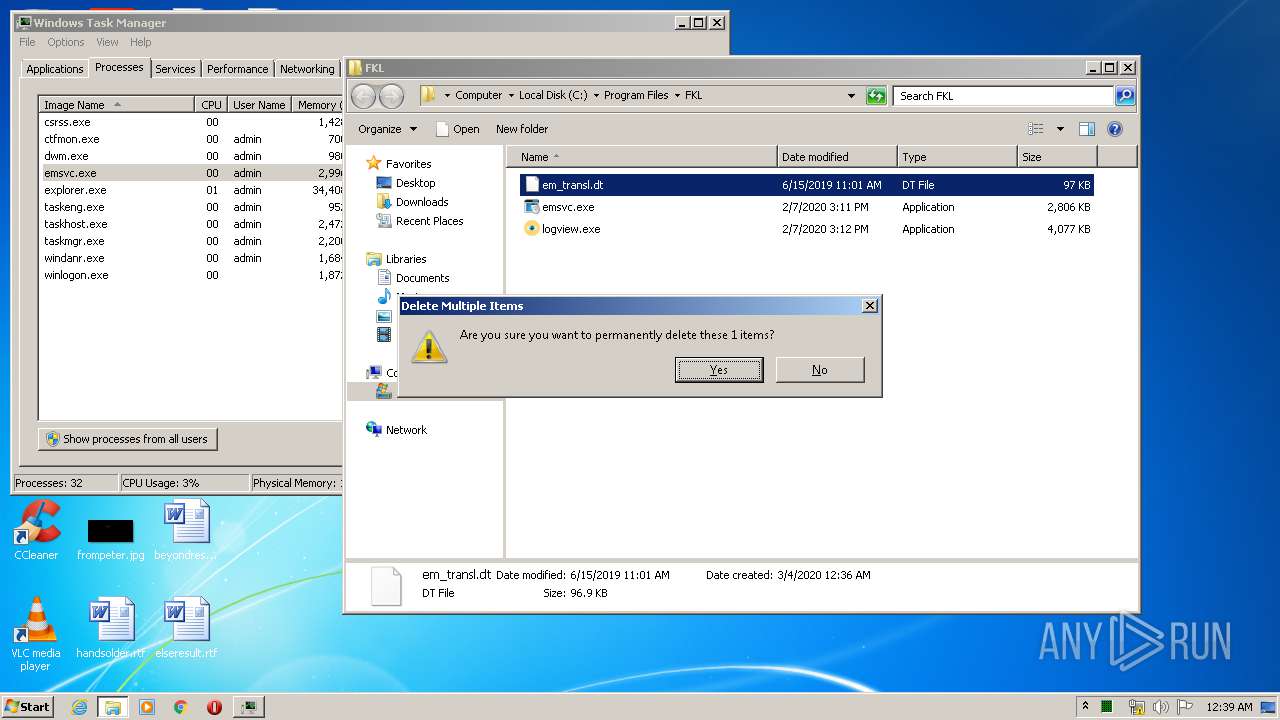
Task: Sort files by Type column
Action: (957, 157)
